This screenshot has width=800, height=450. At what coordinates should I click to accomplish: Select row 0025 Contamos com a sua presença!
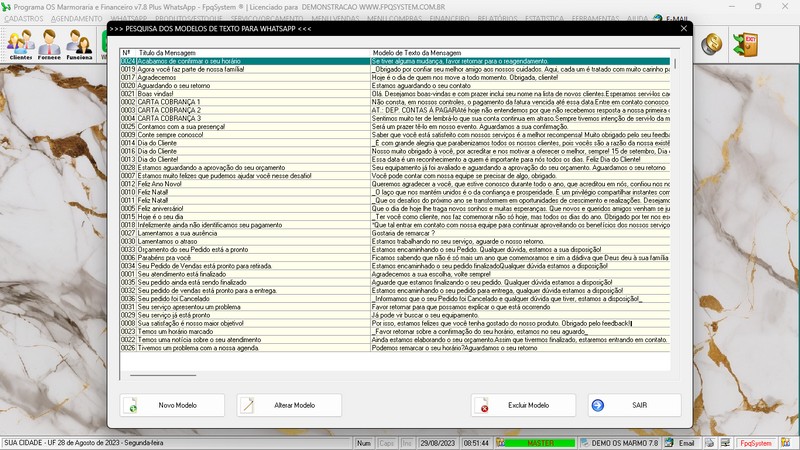(395, 127)
